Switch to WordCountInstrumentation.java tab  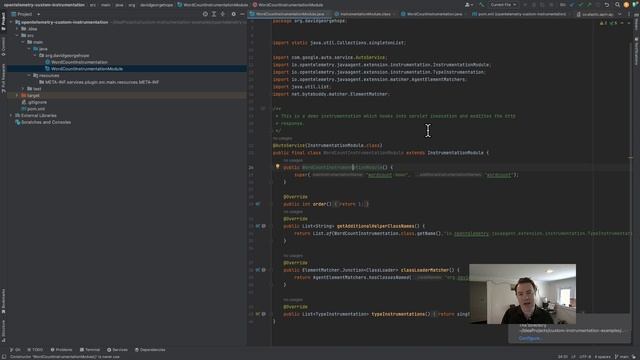(434, 14)
